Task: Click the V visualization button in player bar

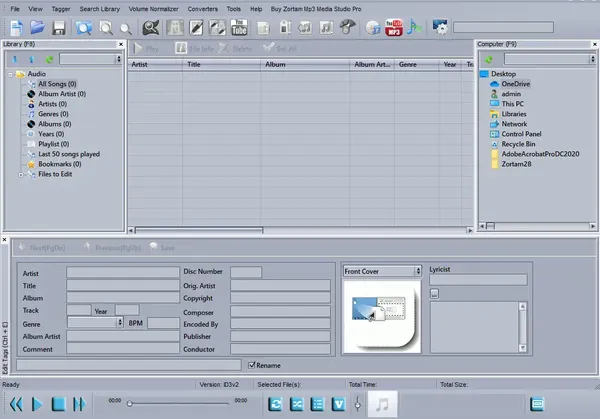Action: (339, 404)
